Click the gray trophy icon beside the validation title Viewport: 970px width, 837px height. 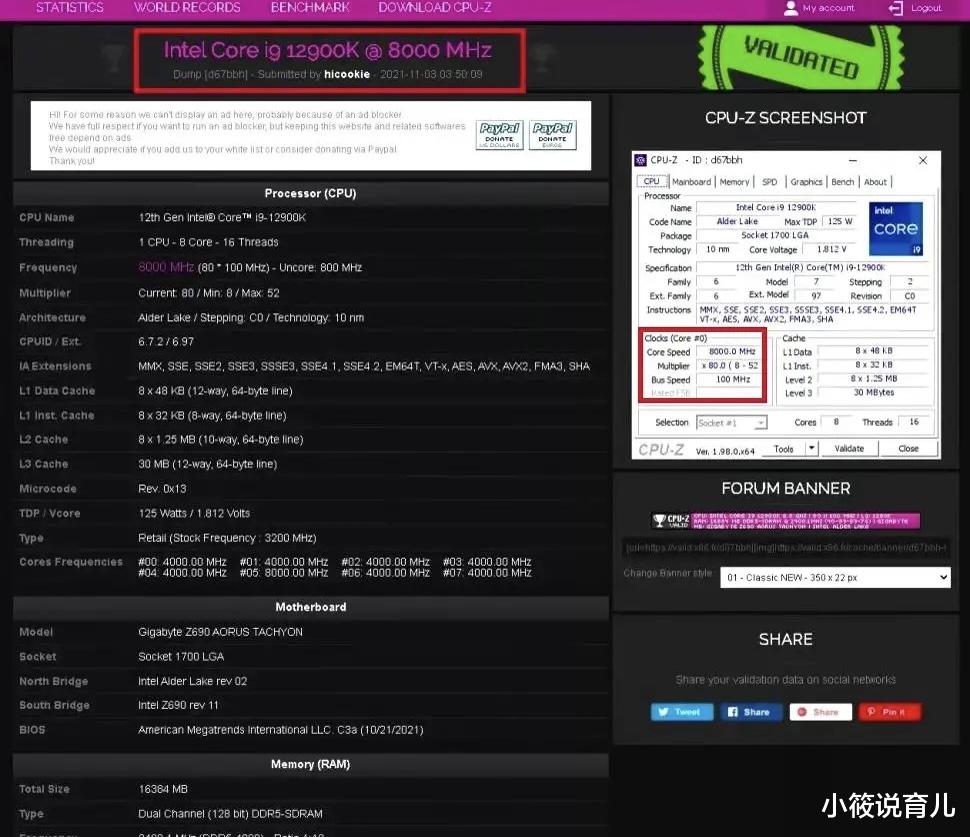coord(114,59)
